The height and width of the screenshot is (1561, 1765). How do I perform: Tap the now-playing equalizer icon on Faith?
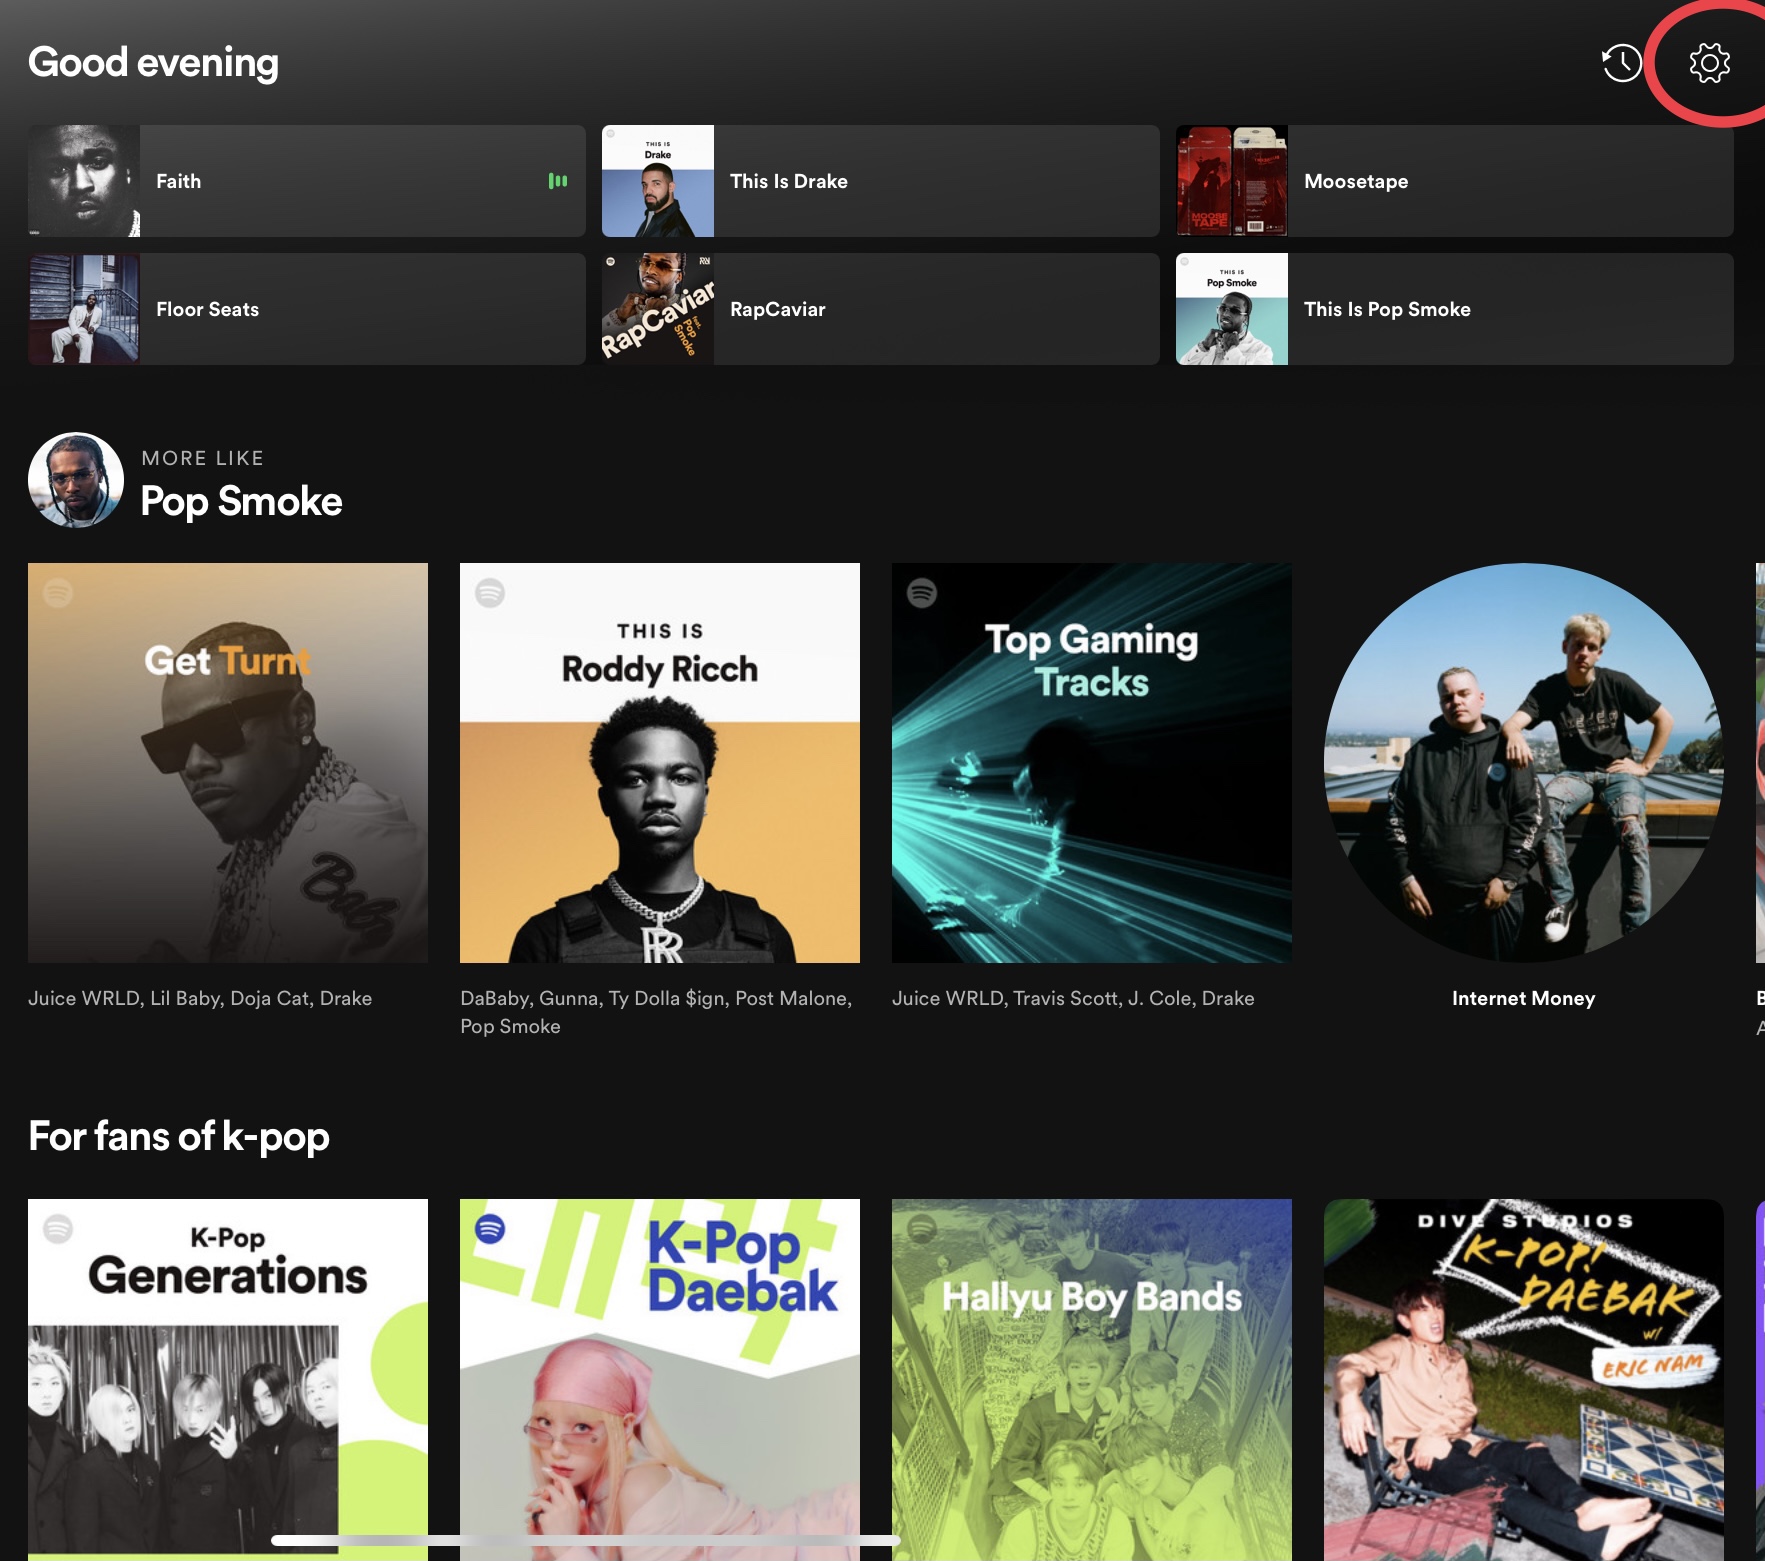point(558,181)
